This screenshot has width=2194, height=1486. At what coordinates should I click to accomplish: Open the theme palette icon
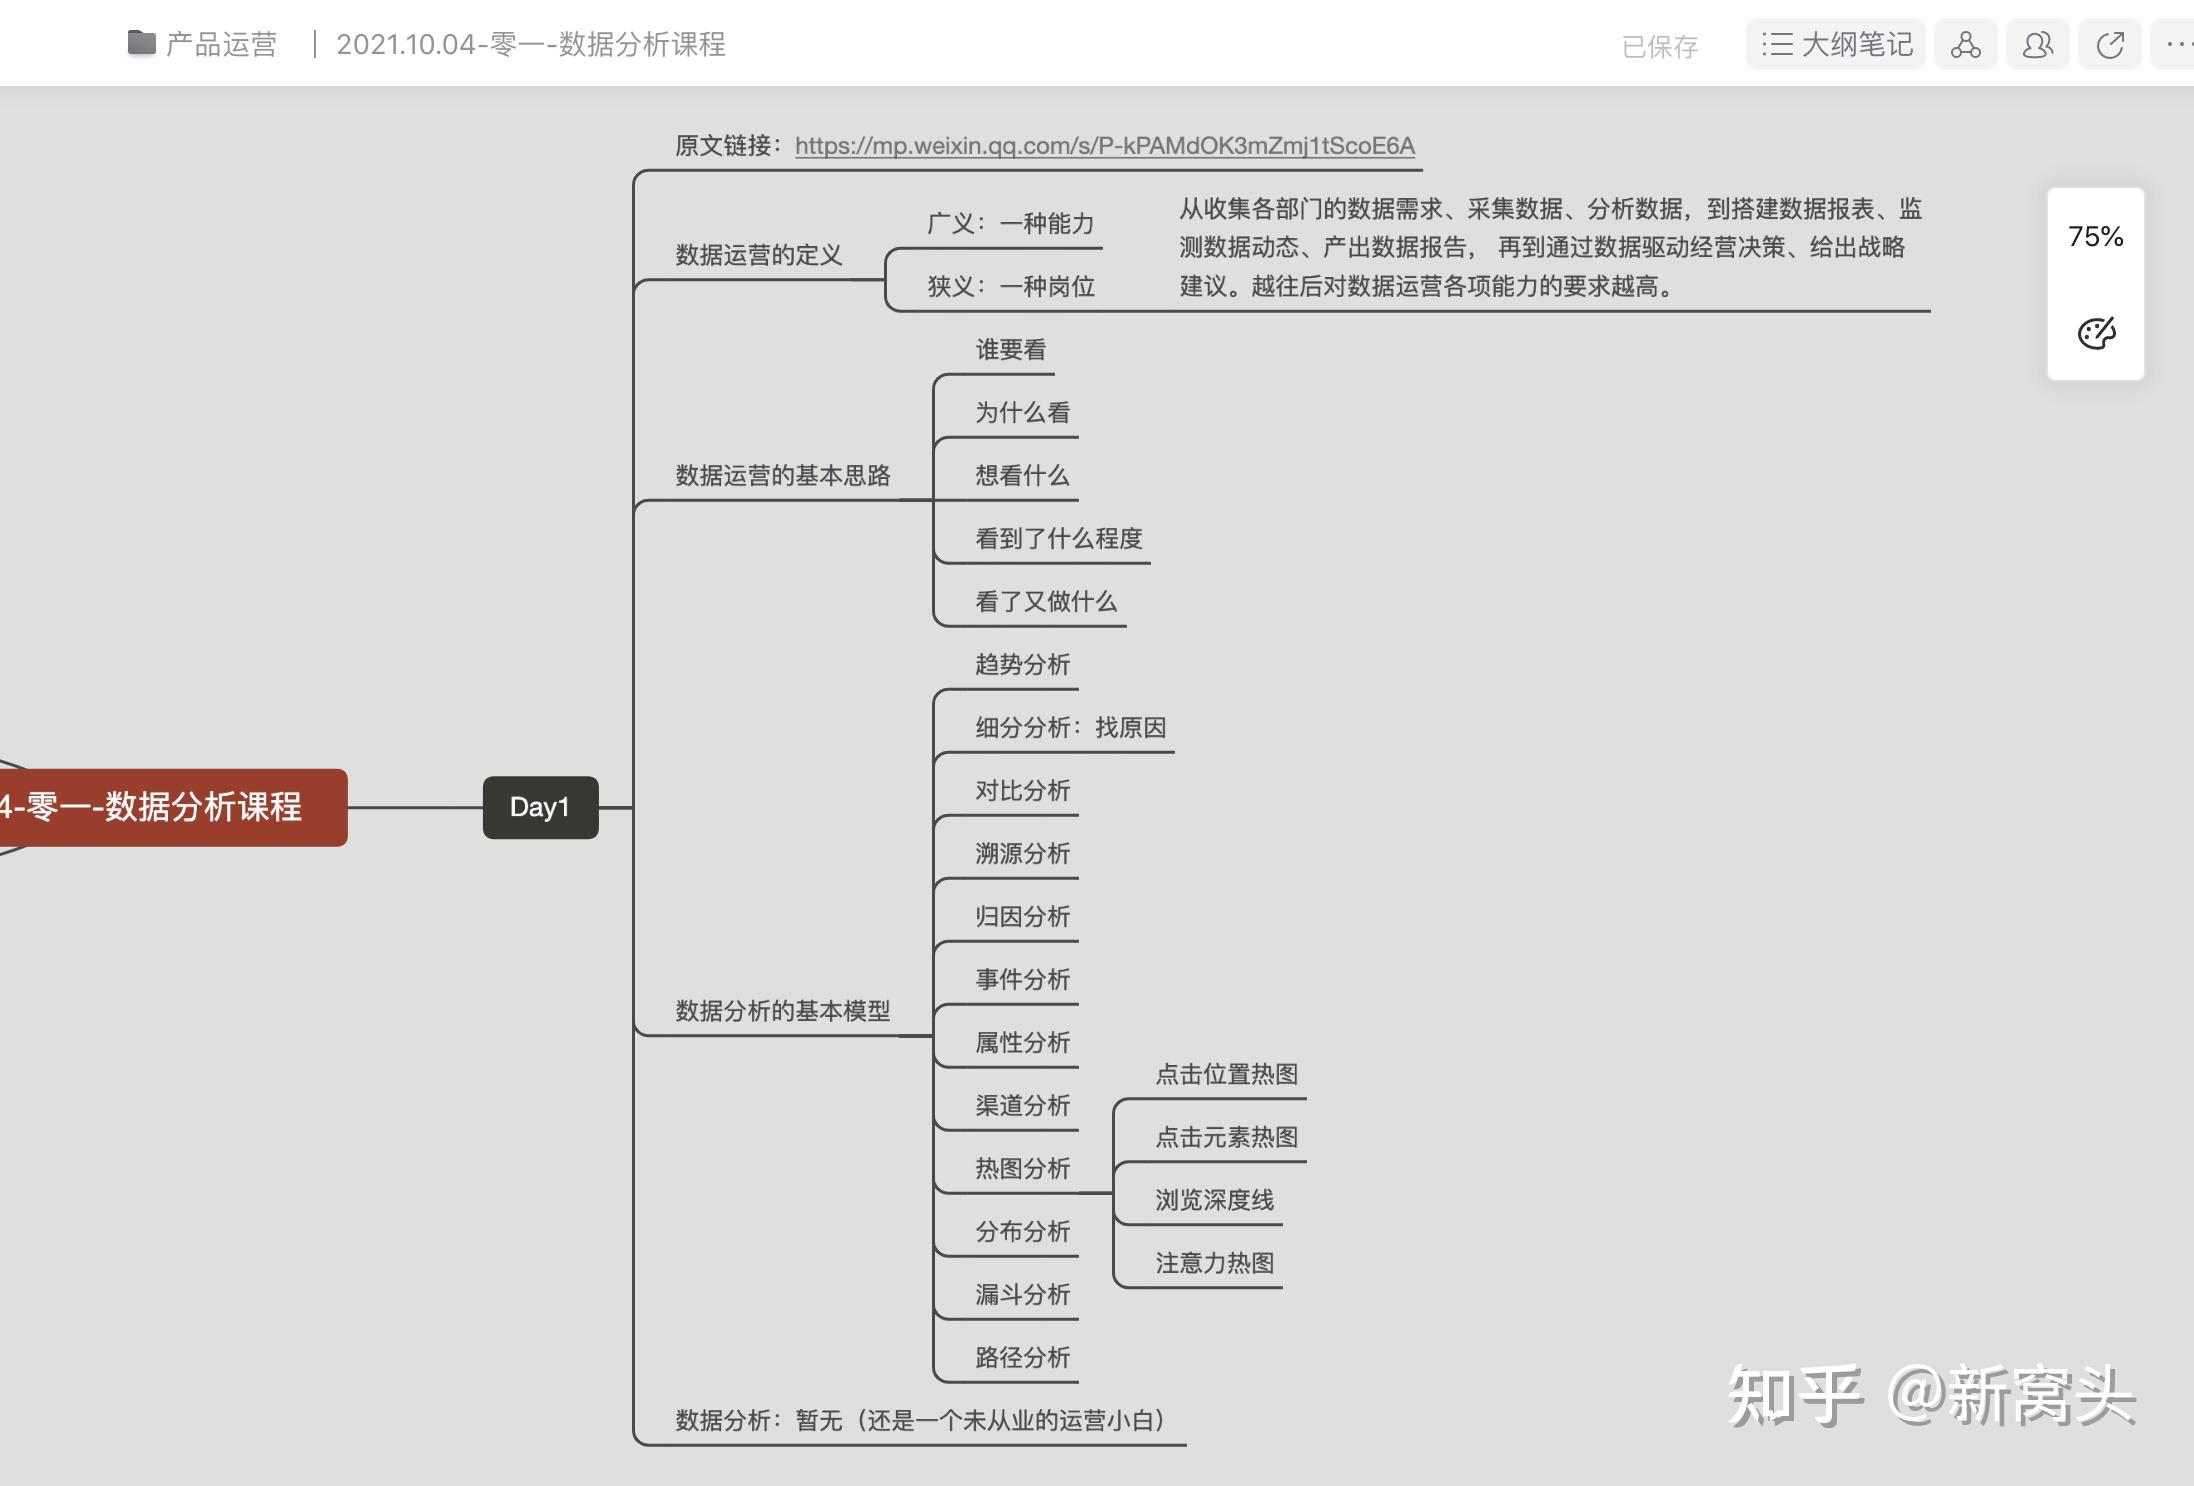[x=2096, y=333]
